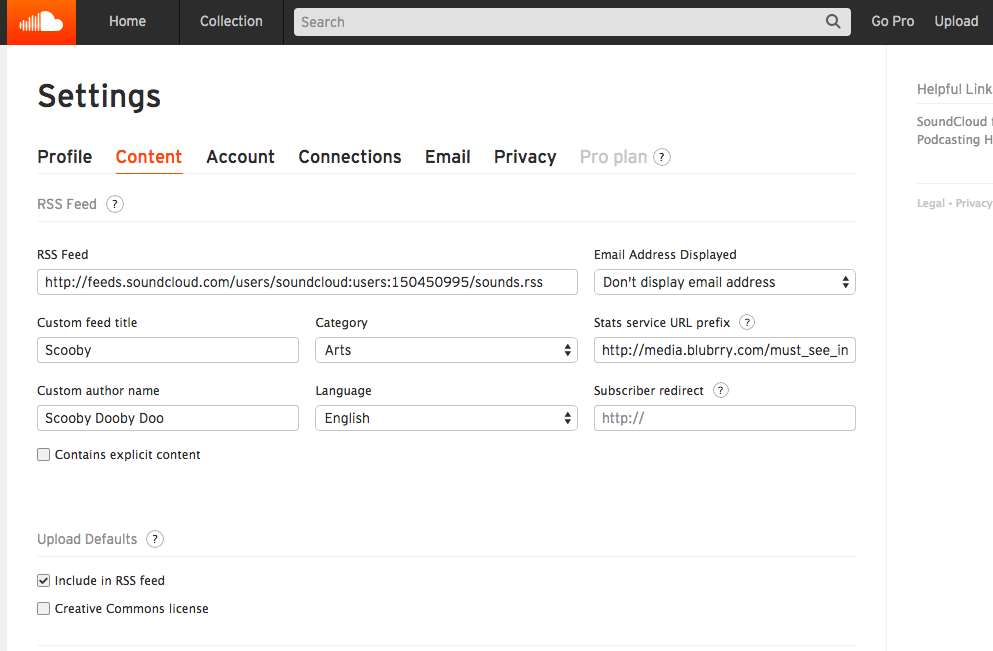Open the Language dropdown
The image size is (993, 651).
click(446, 418)
